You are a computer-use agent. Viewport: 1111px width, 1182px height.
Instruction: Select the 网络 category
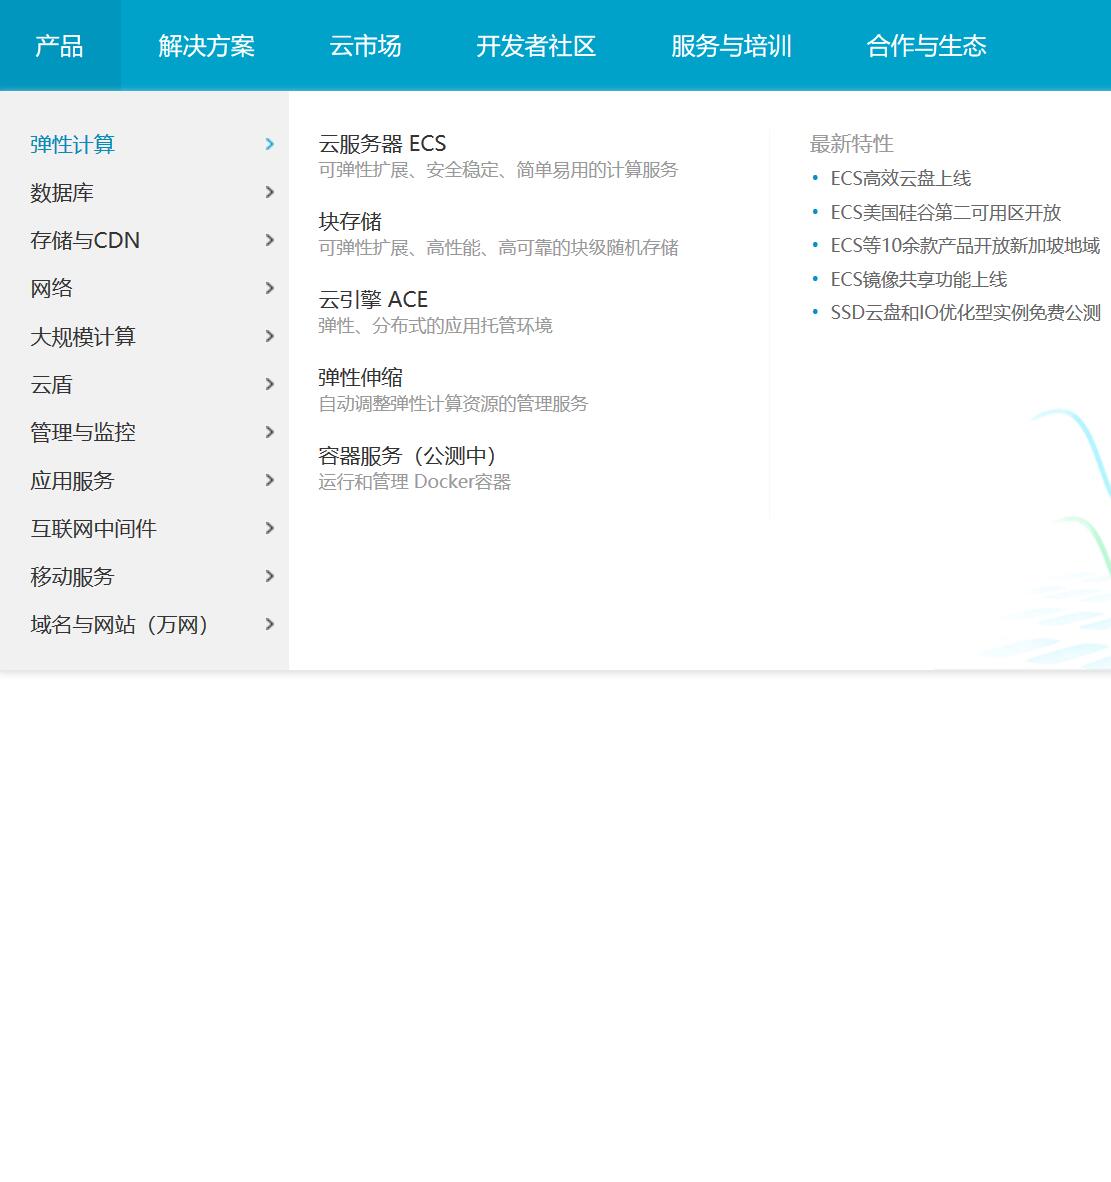51,288
